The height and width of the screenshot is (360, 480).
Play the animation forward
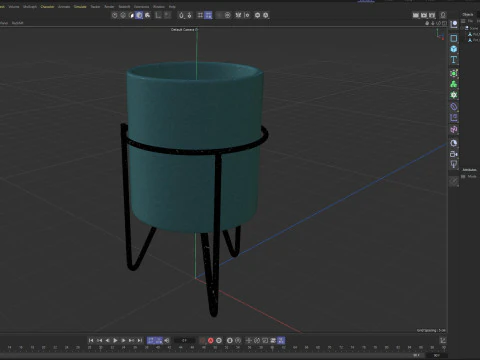point(115,340)
